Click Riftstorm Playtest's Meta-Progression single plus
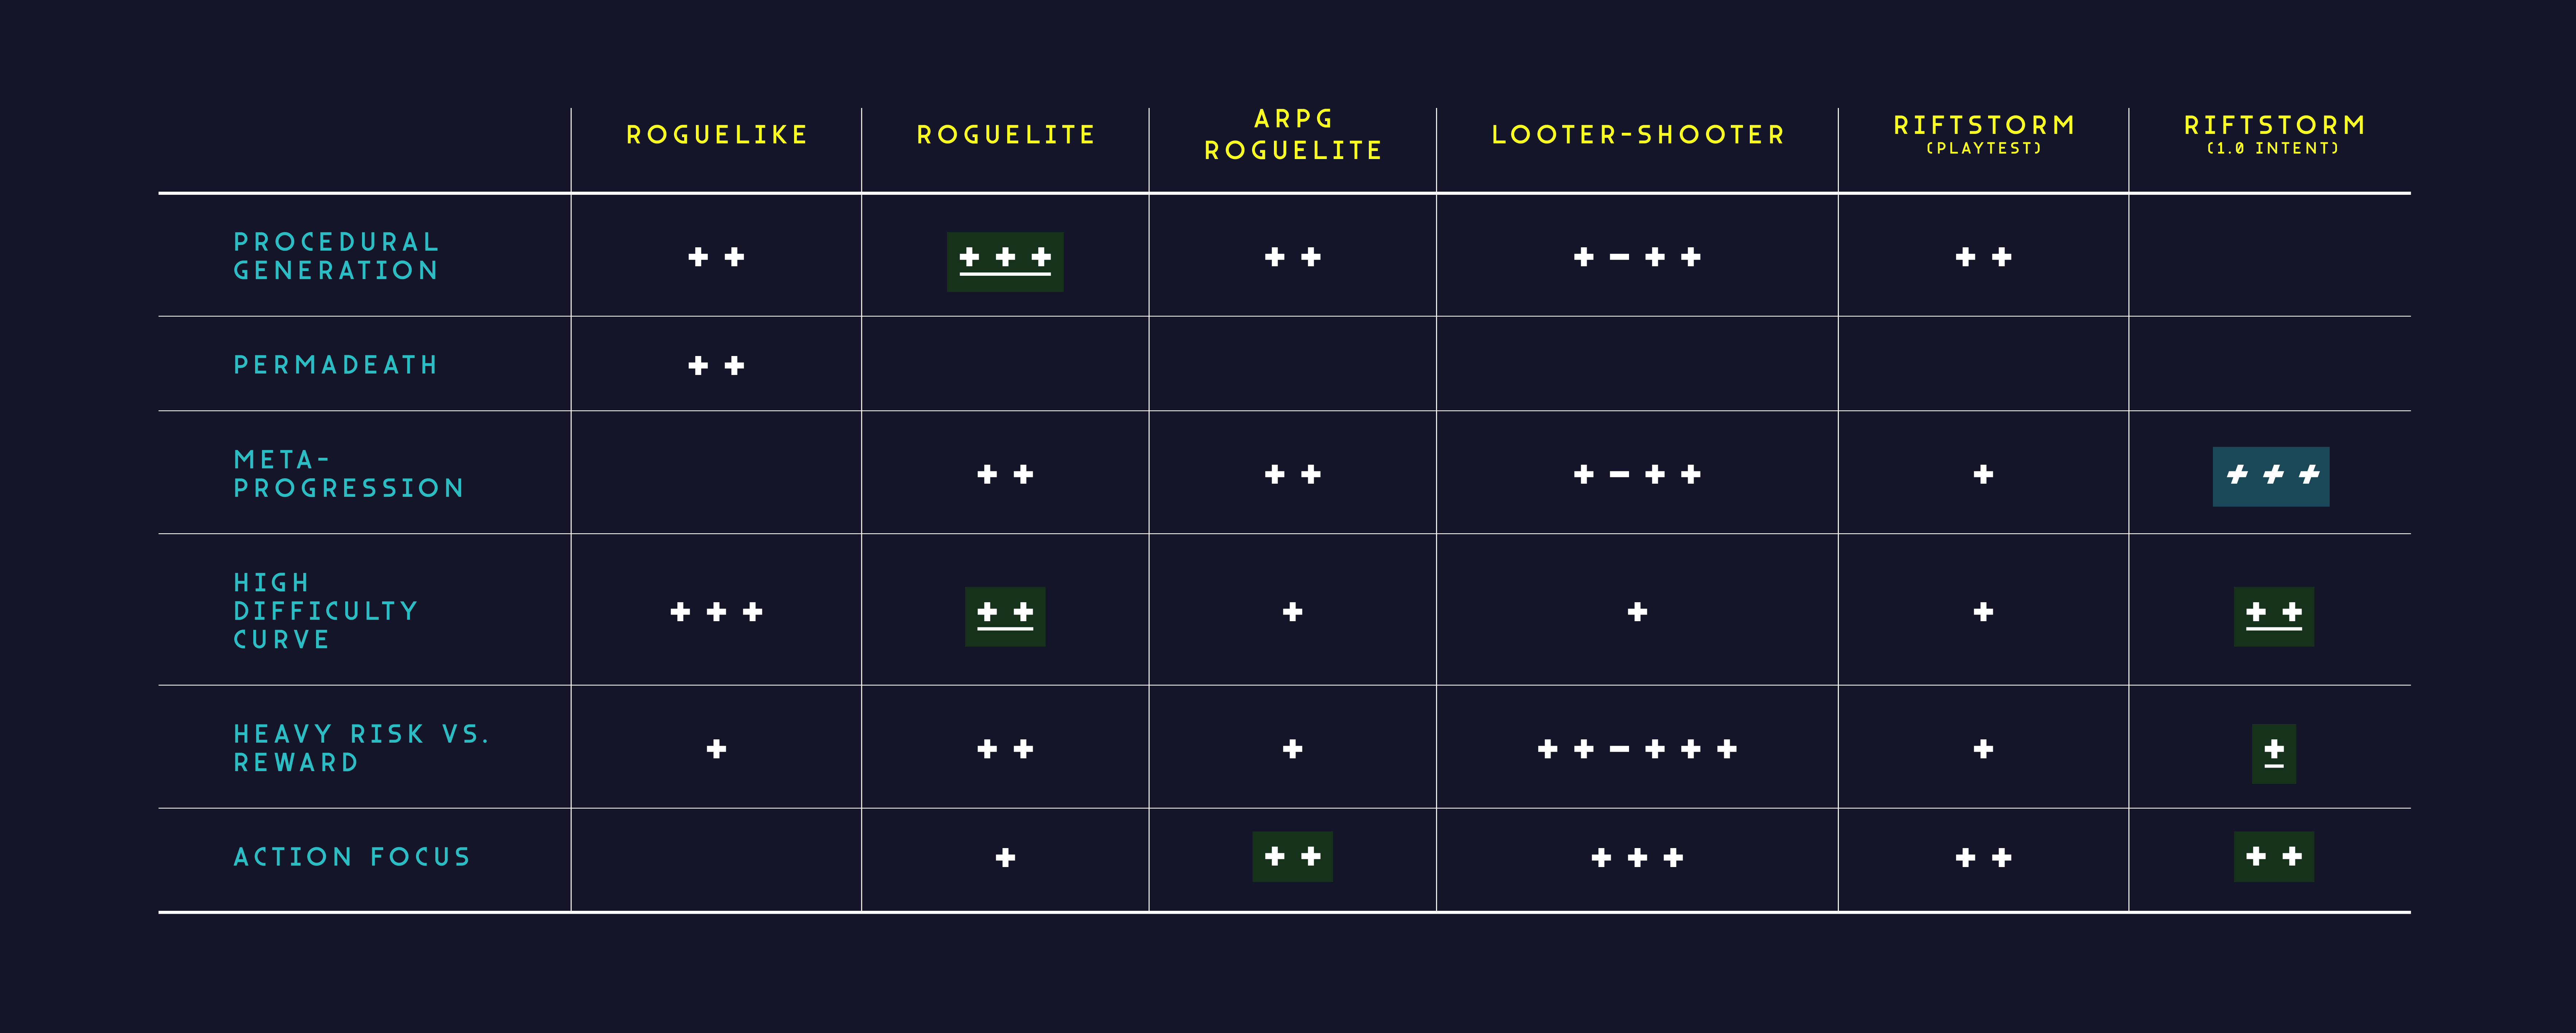2576x1033 pixels. [1983, 474]
